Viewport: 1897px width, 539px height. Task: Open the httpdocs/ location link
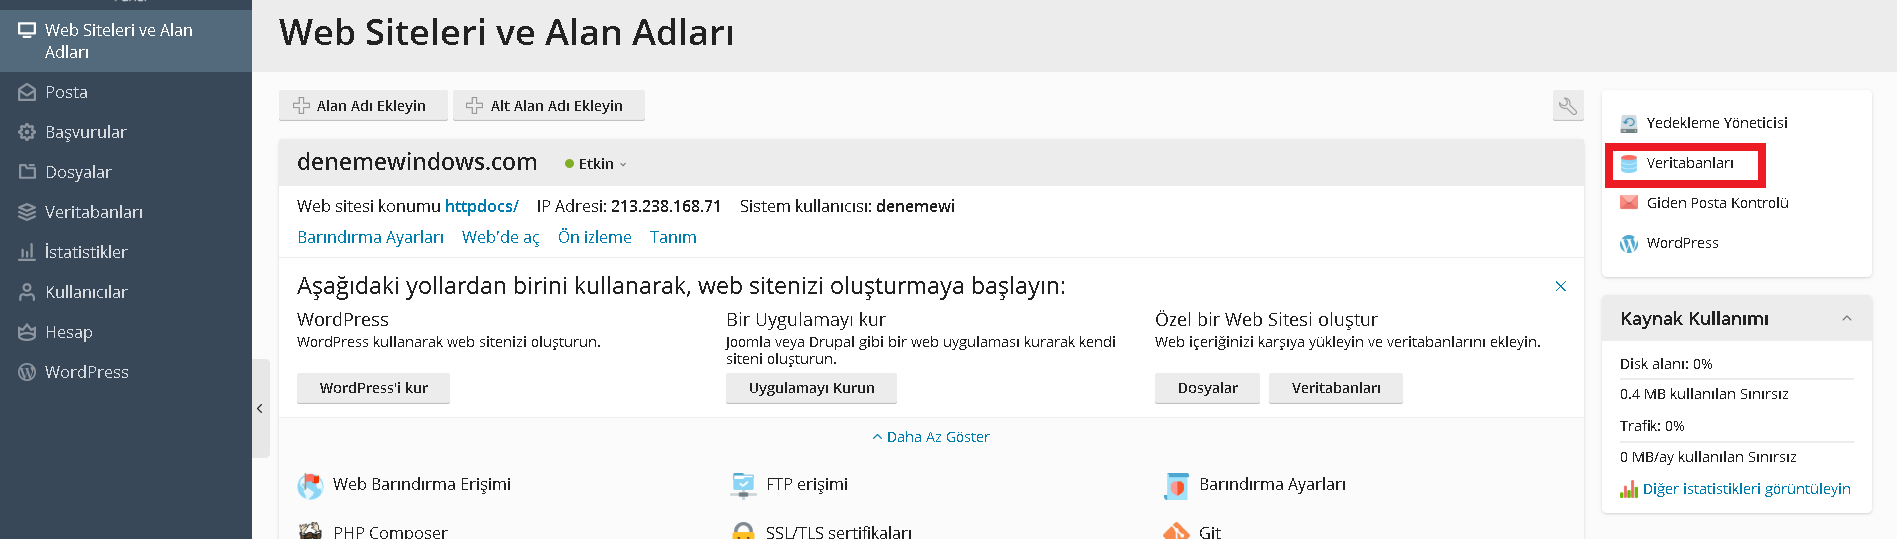(482, 206)
